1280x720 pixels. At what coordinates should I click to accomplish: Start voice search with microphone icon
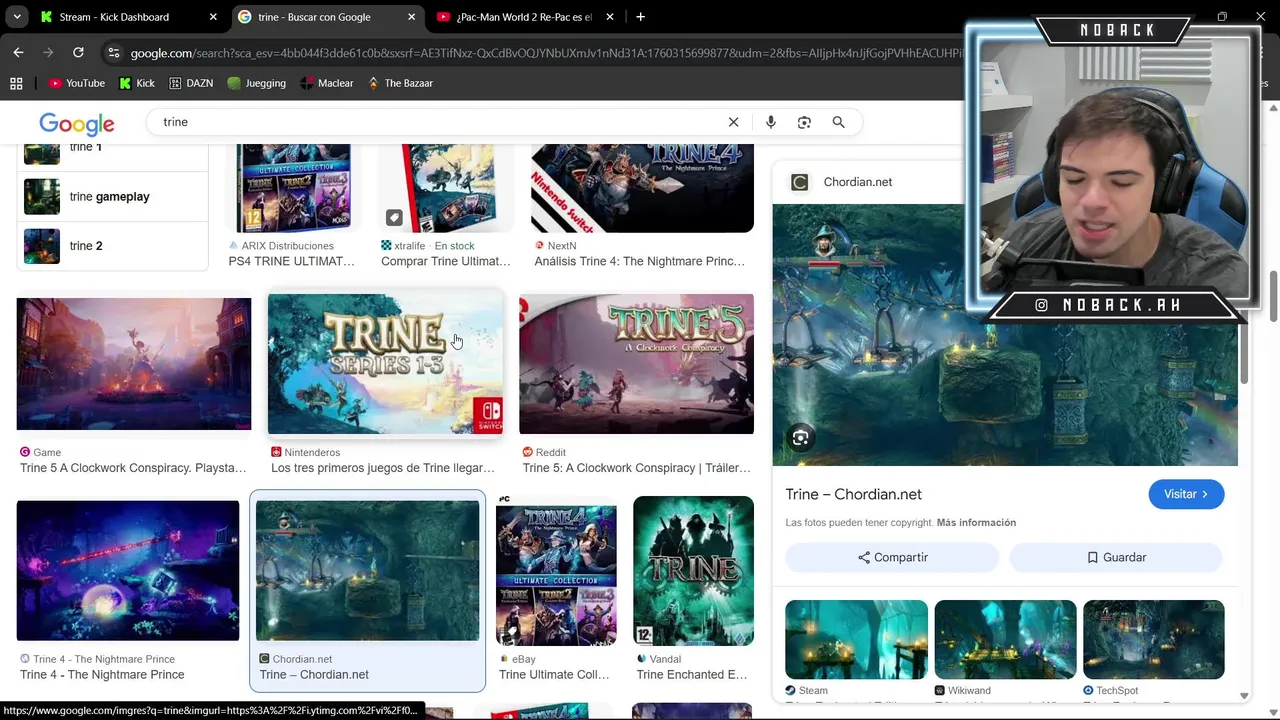770,122
